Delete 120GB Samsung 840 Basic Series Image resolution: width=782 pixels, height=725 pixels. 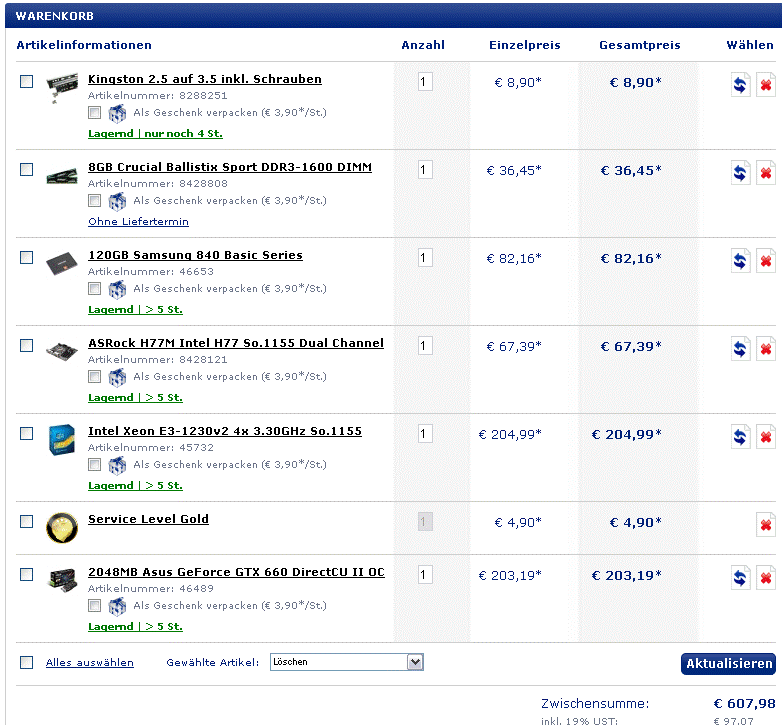(x=766, y=260)
